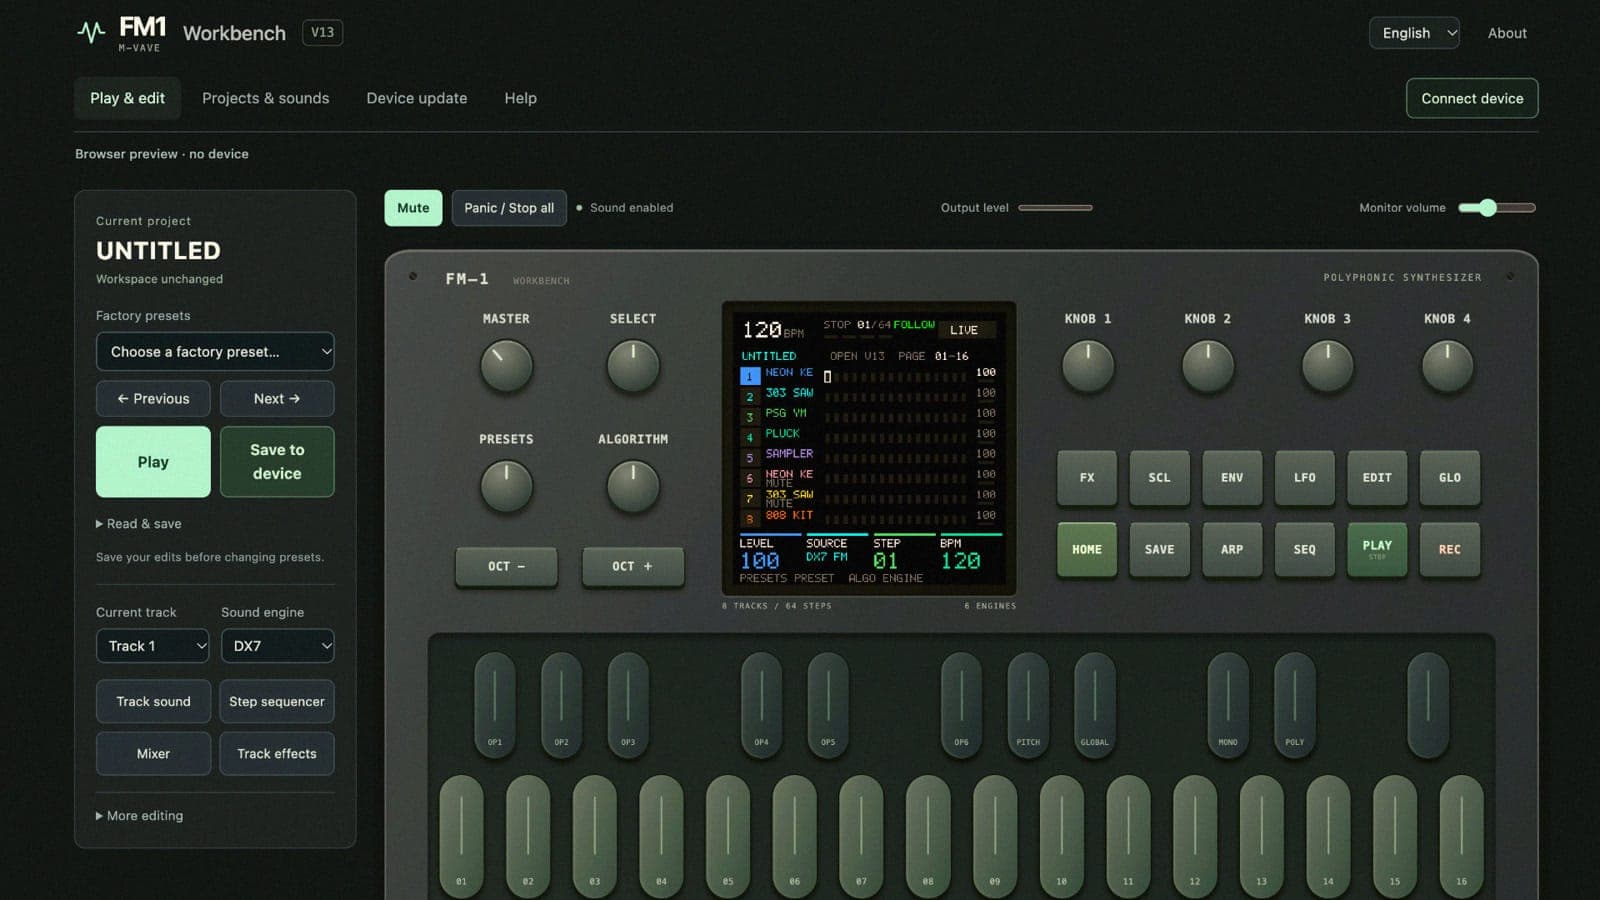
Task: Tap the GLOBAL key on the synth
Action: click(x=1095, y=704)
